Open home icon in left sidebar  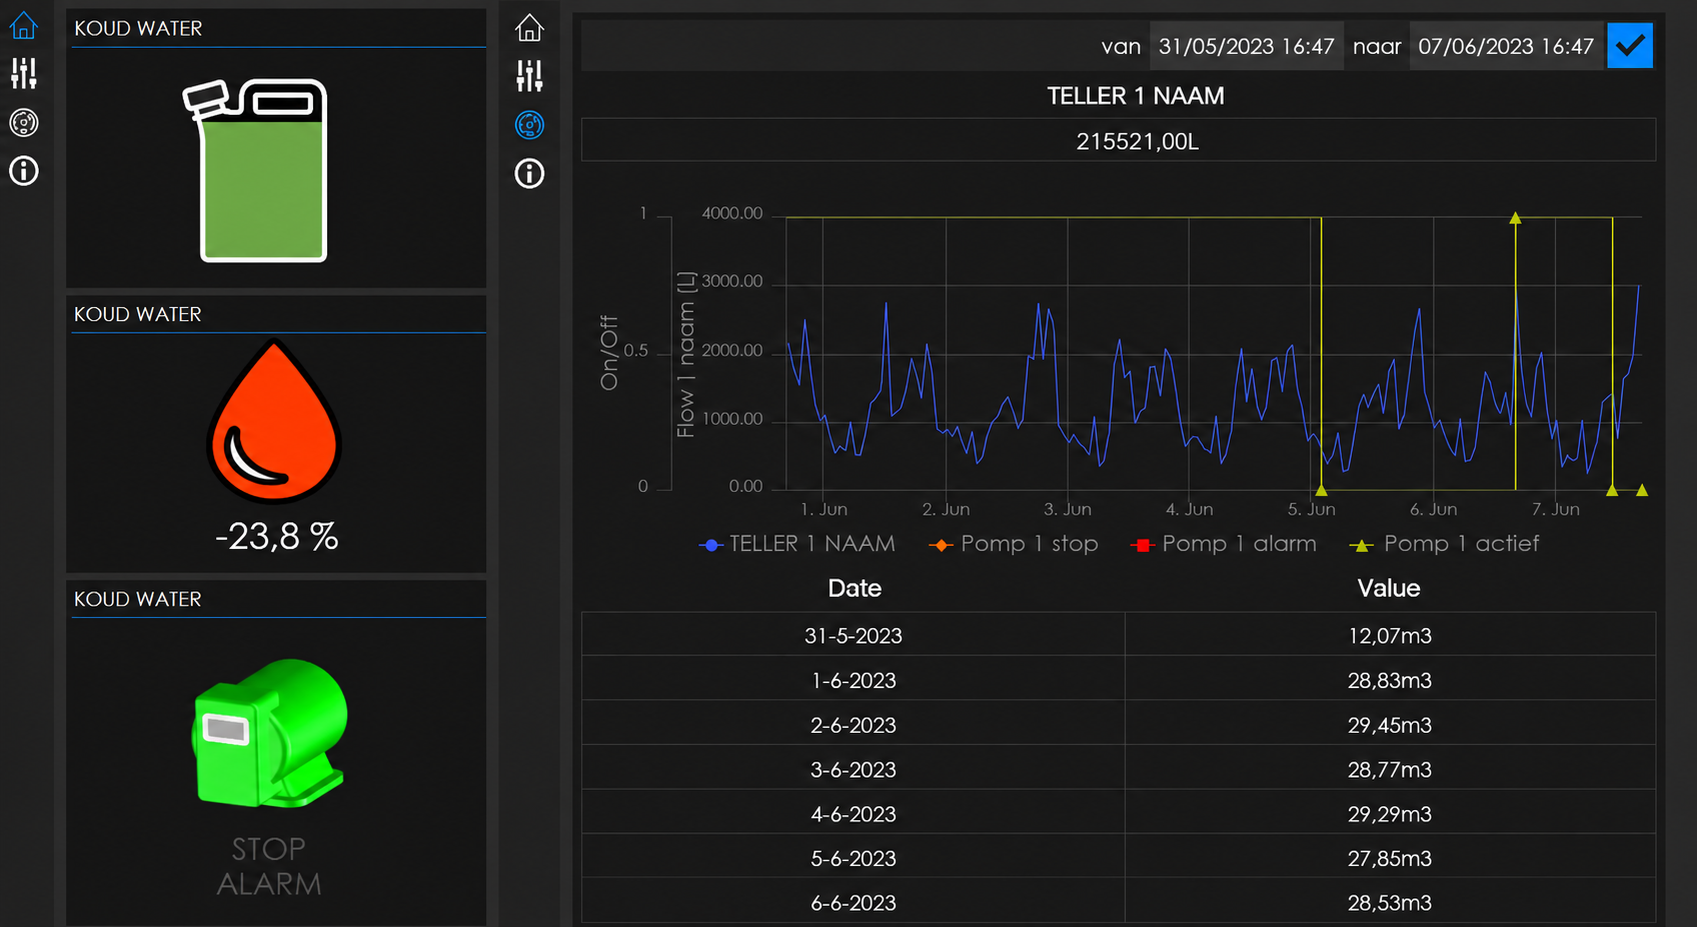[24, 25]
